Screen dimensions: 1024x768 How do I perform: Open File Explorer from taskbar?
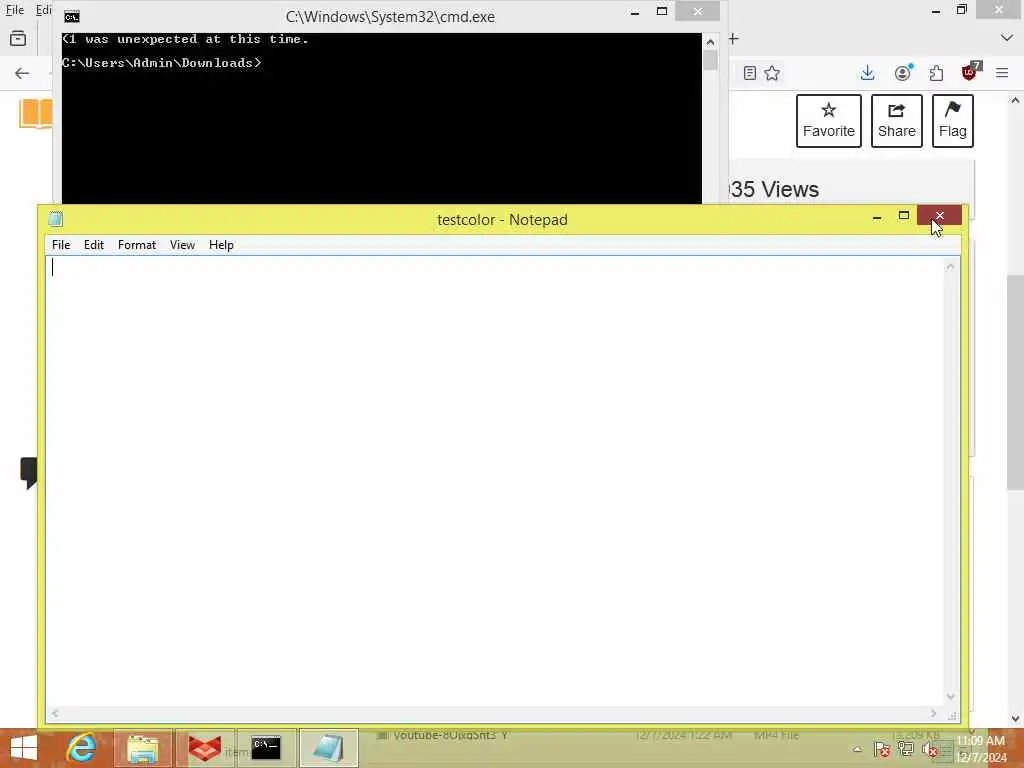143,748
